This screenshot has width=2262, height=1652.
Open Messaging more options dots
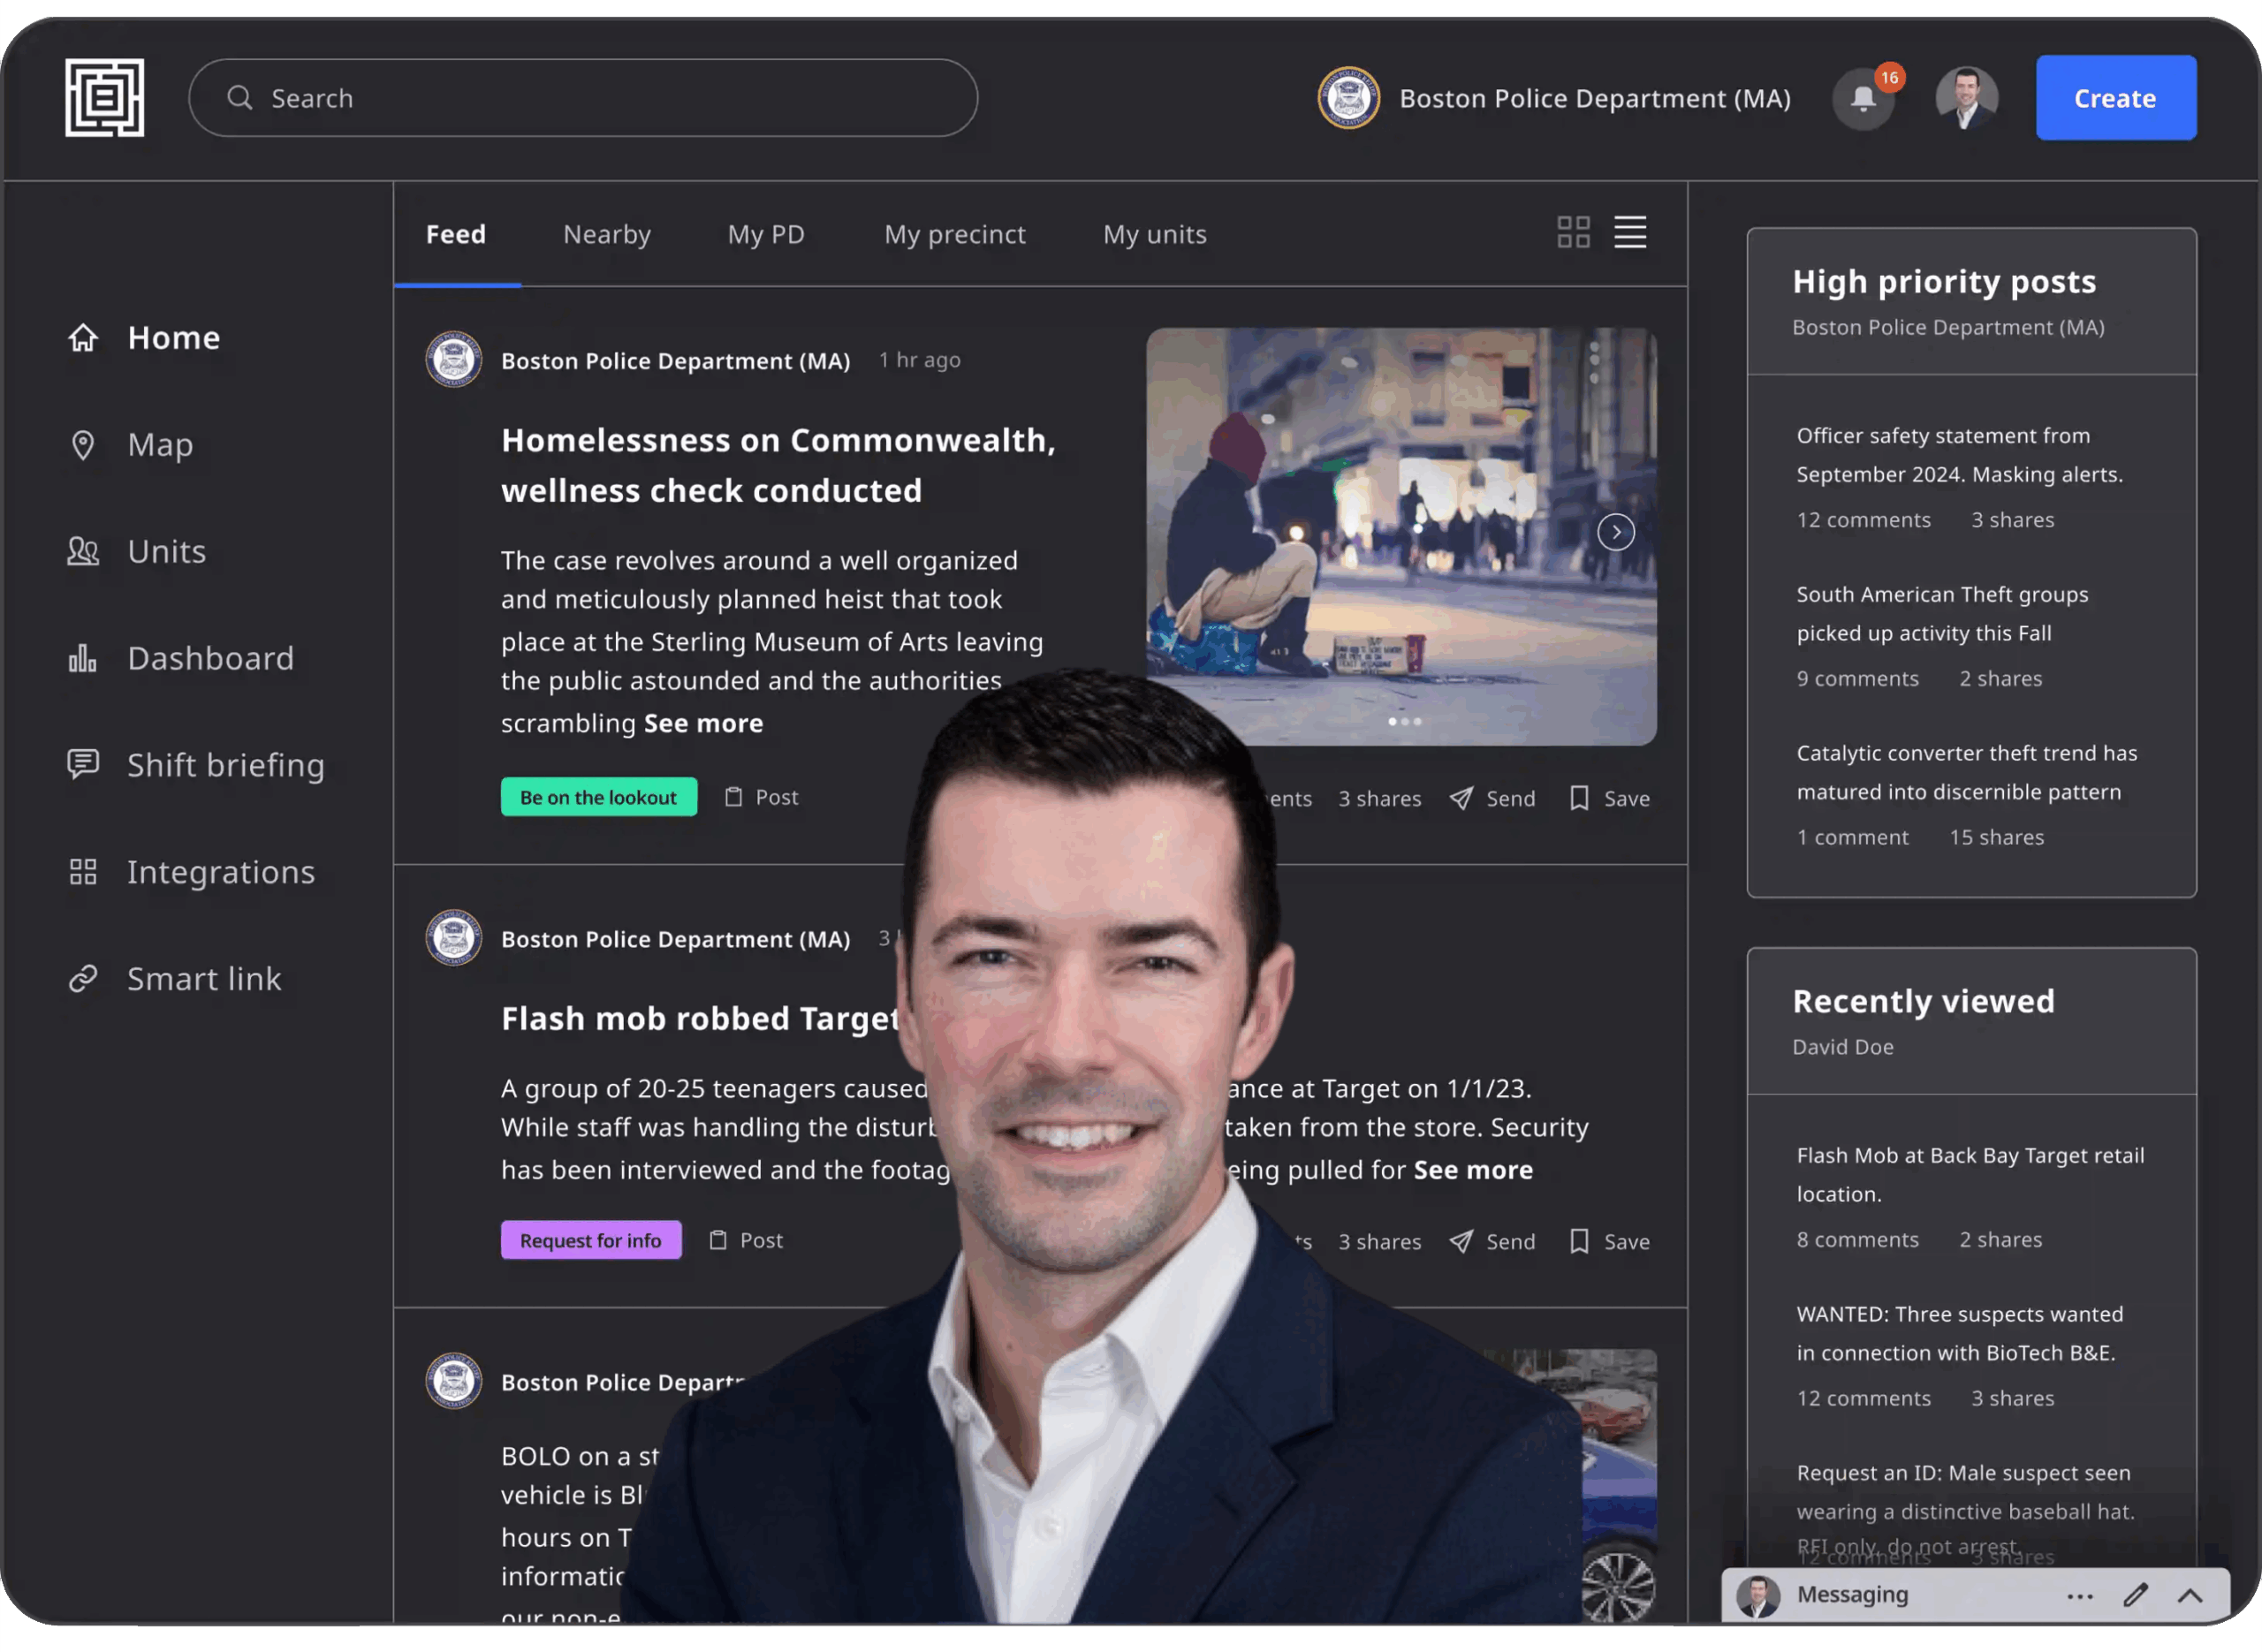coord(2080,1597)
